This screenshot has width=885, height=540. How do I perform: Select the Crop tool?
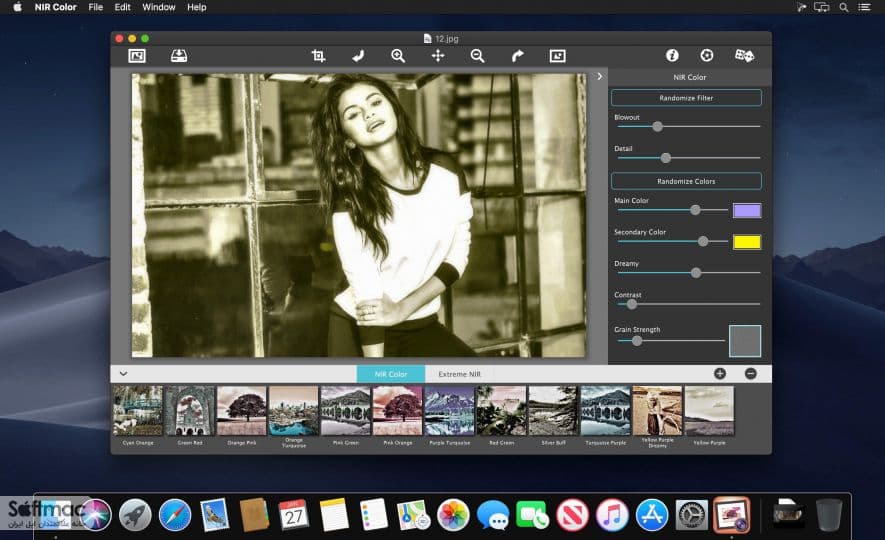tap(318, 56)
